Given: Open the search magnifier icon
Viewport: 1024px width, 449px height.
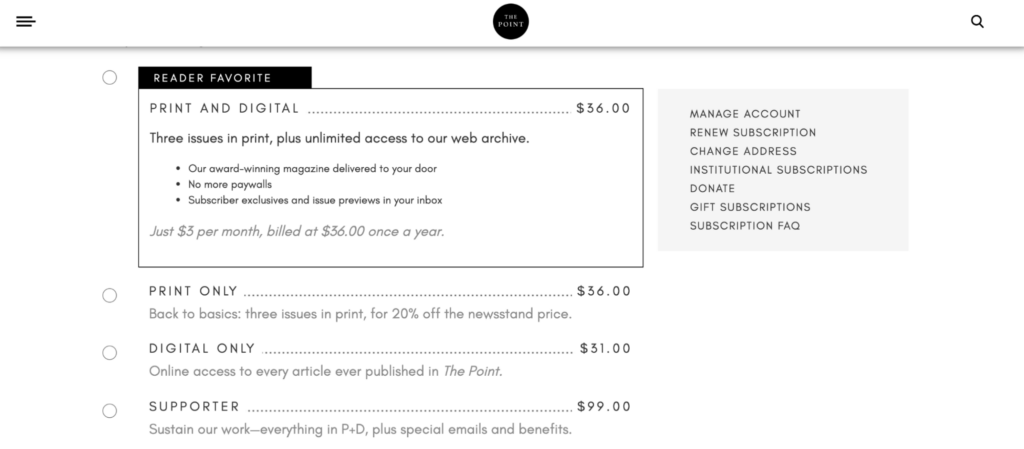Looking at the screenshot, I should [977, 22].
